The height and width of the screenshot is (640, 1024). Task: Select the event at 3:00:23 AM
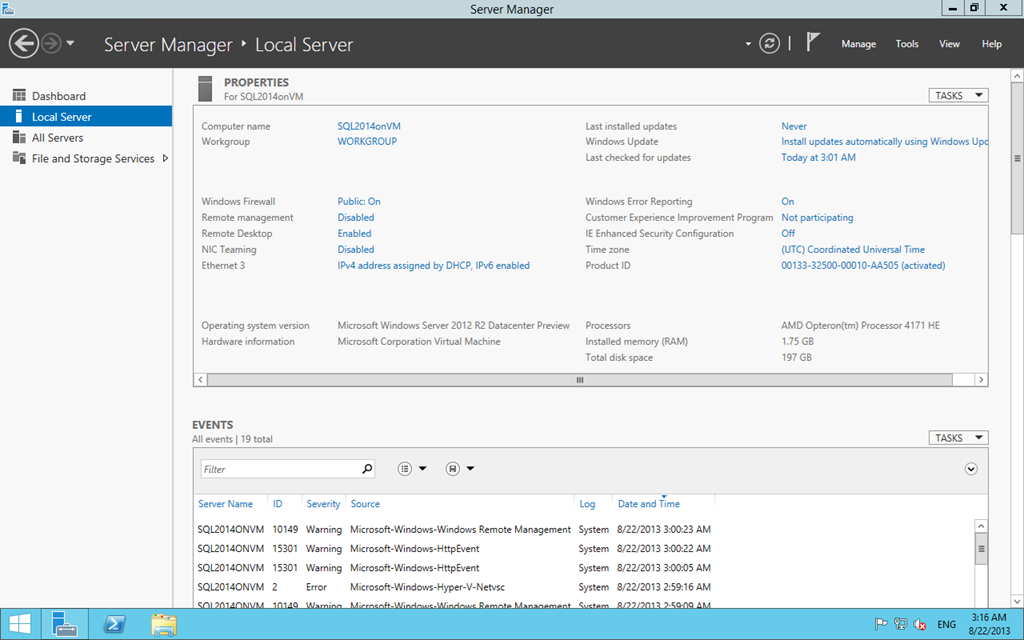[x=454, y=530]
